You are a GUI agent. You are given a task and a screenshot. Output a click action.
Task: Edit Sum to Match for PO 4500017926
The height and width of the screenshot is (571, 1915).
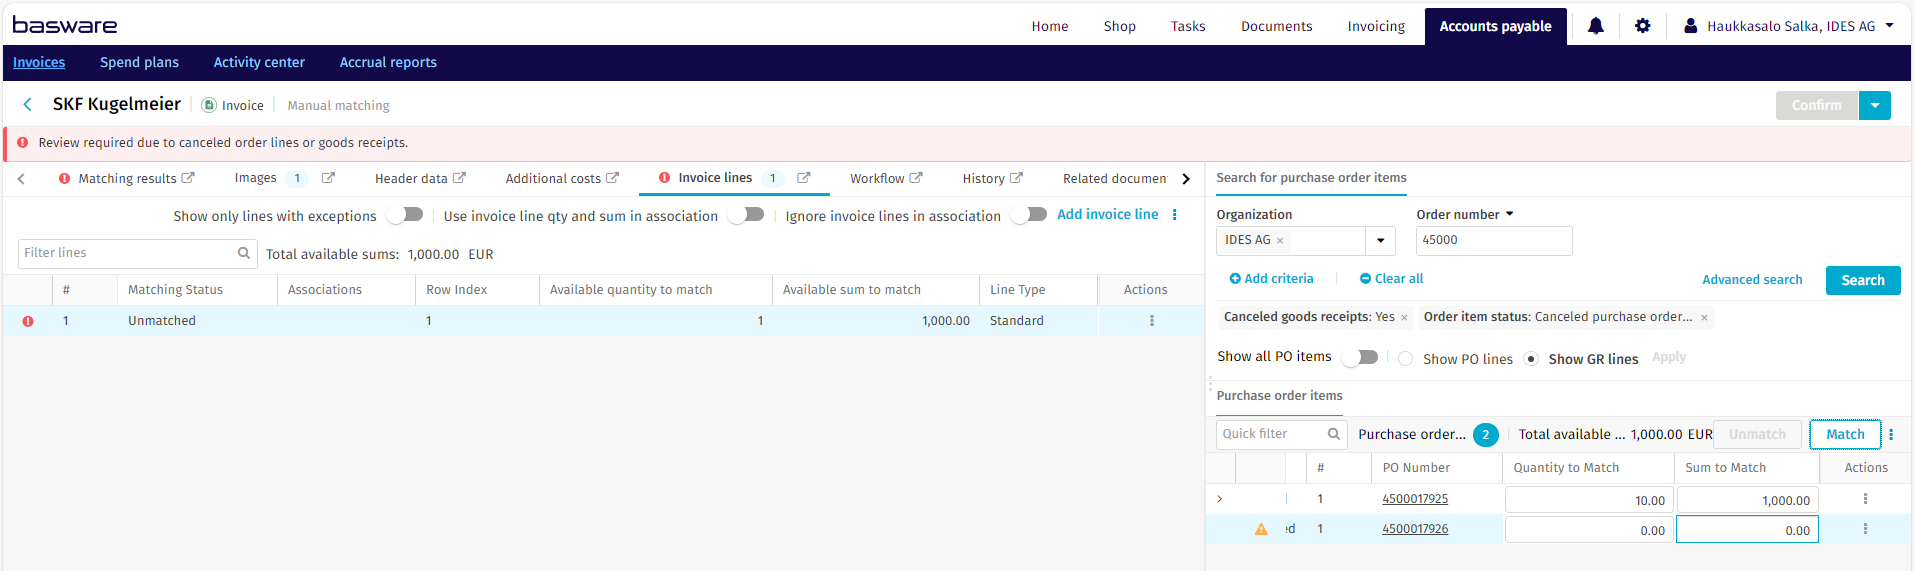[x=1747, y=530]
